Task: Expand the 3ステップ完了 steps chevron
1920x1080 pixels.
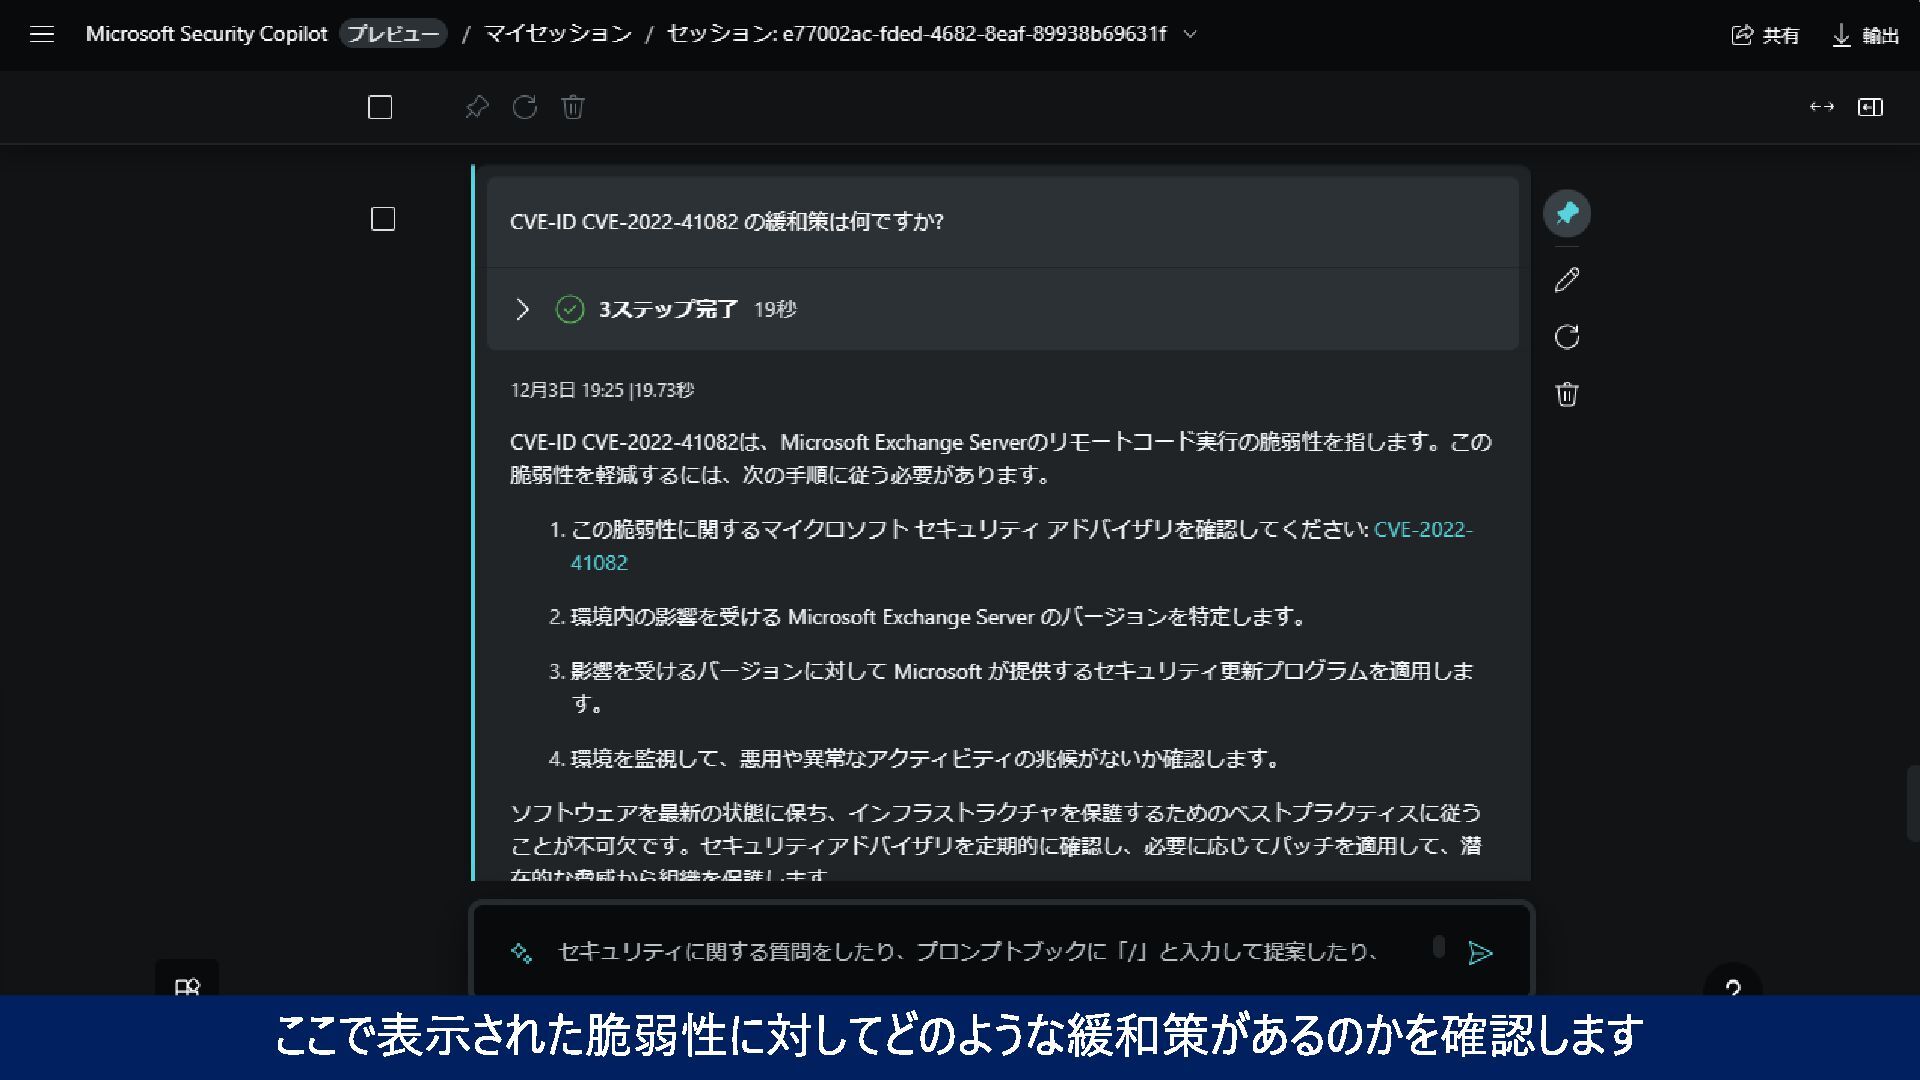Action: tap(522, 309)
